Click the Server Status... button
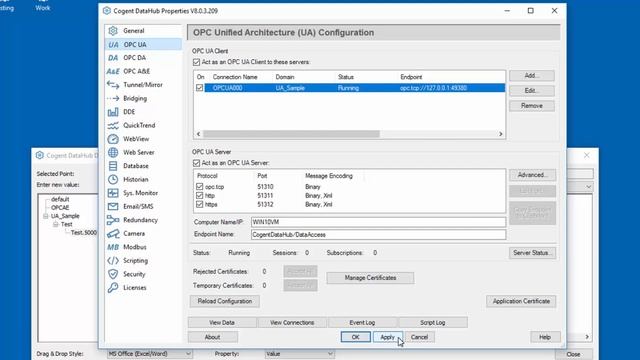This screenshot has width=640, height=360. tap(532, 253)
